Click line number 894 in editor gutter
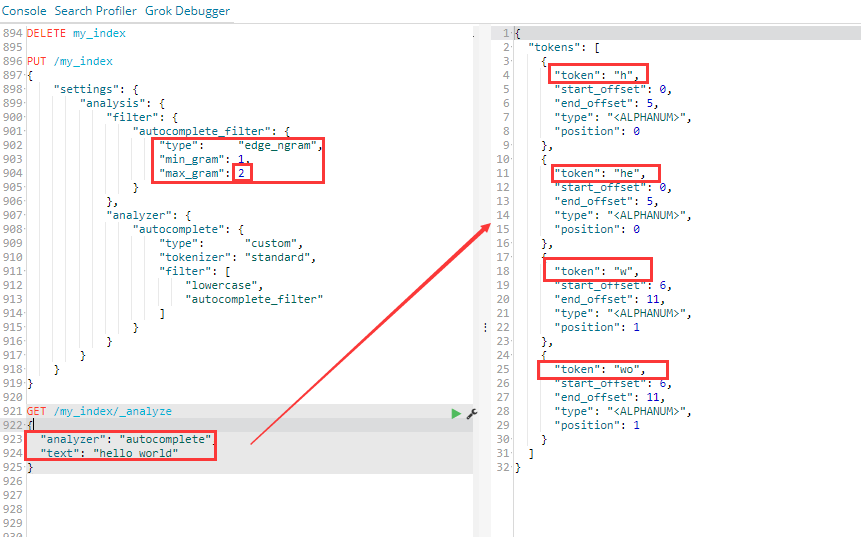 (12, 33)
